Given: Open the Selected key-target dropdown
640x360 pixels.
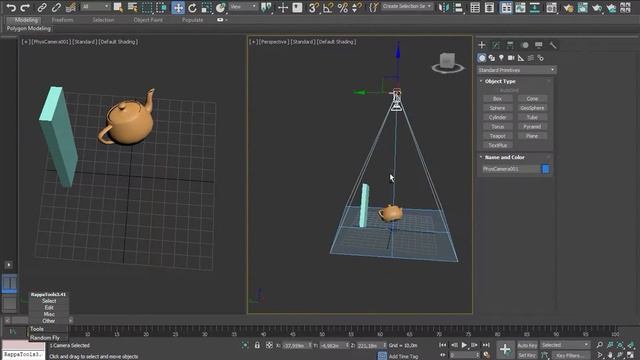Looking at the screenshot, I should point(565,345).
